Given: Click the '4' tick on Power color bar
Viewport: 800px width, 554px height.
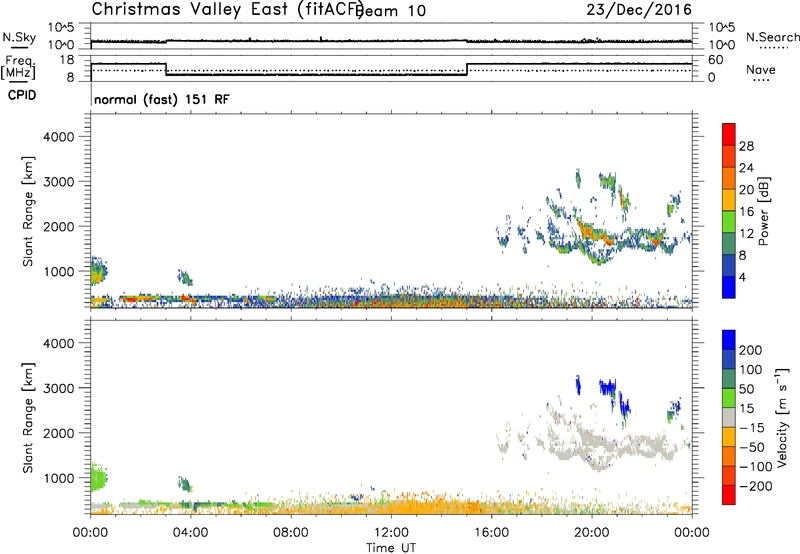Looking at the screenshot, I should pyautogui.click(x=742, y=277).
